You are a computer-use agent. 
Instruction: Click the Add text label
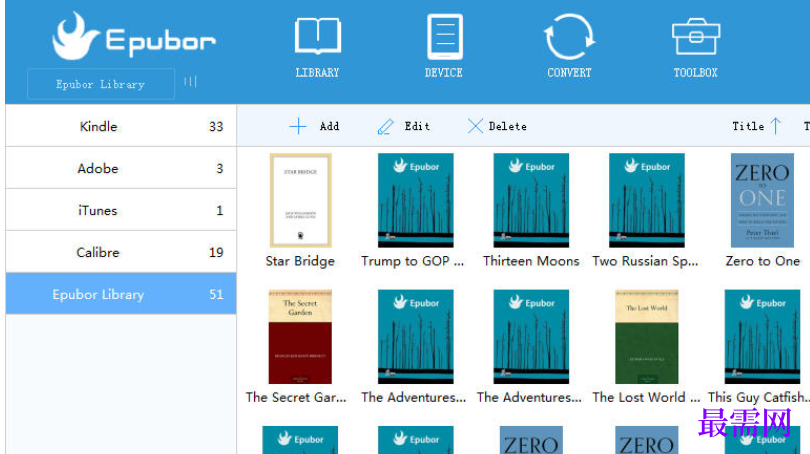[x=330, y=126]
